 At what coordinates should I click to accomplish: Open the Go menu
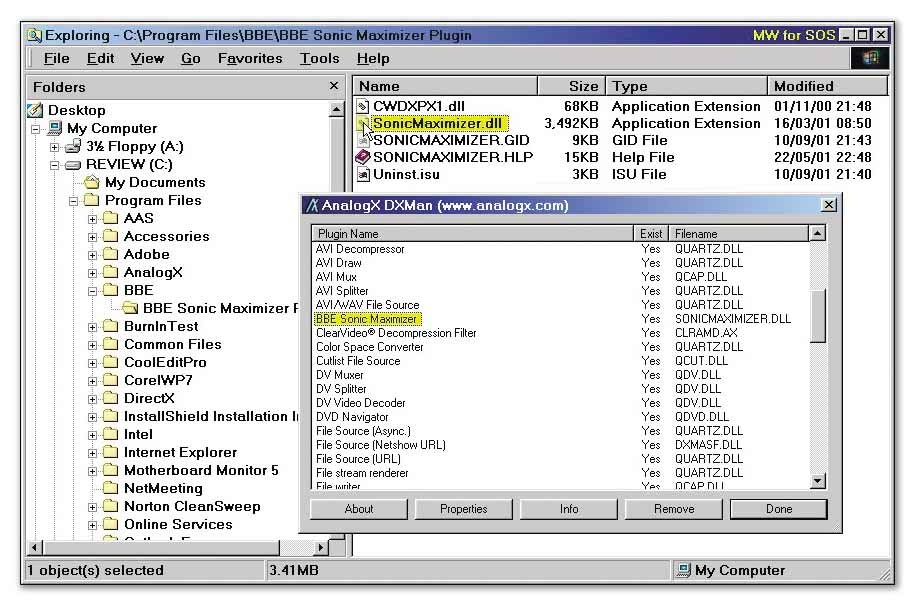coord(191,58)
